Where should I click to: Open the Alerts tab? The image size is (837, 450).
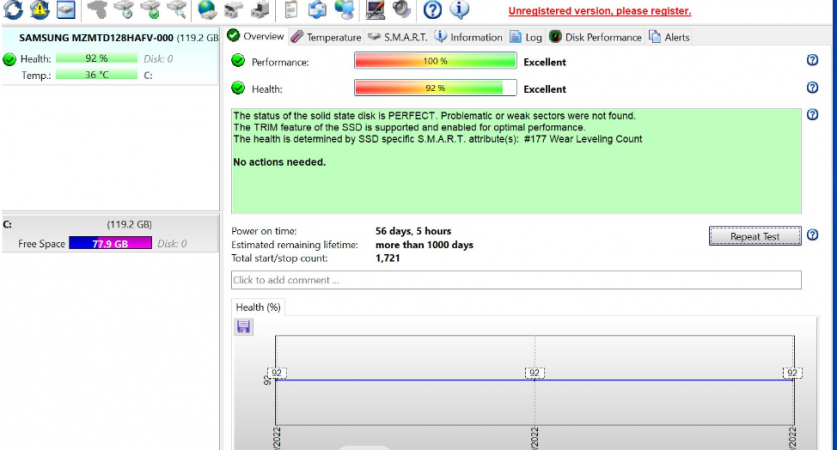669,37
